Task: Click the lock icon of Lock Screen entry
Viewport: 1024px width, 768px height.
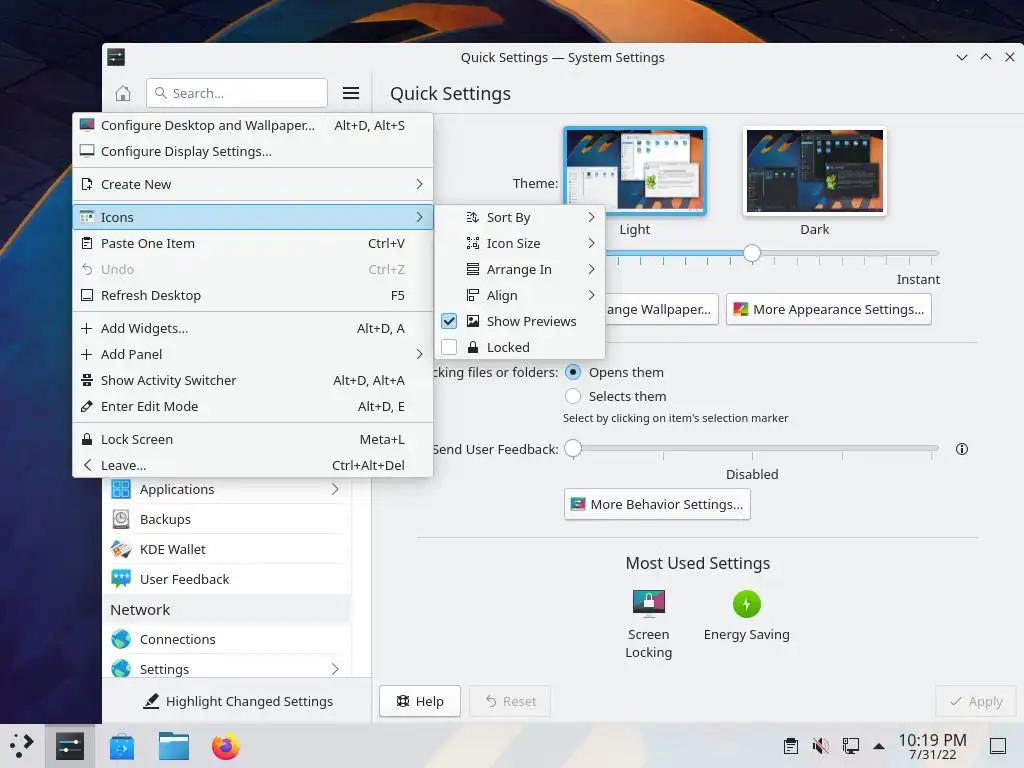Action: [x=86, y=440]
